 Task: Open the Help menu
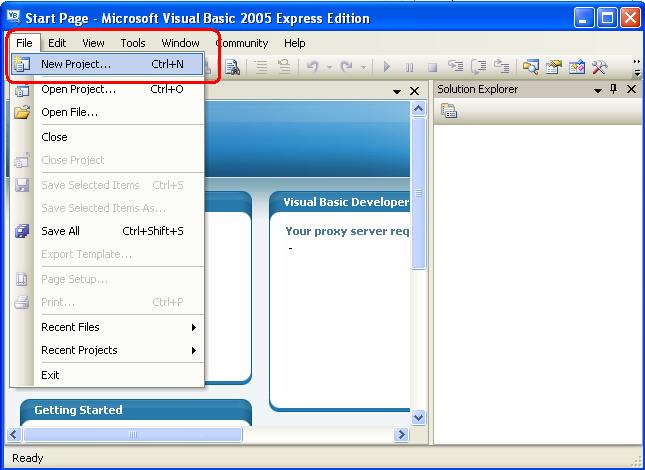click(x=295, y=43)
